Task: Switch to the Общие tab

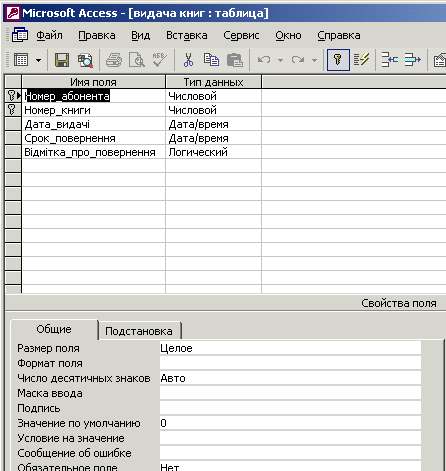Action: 54,329
